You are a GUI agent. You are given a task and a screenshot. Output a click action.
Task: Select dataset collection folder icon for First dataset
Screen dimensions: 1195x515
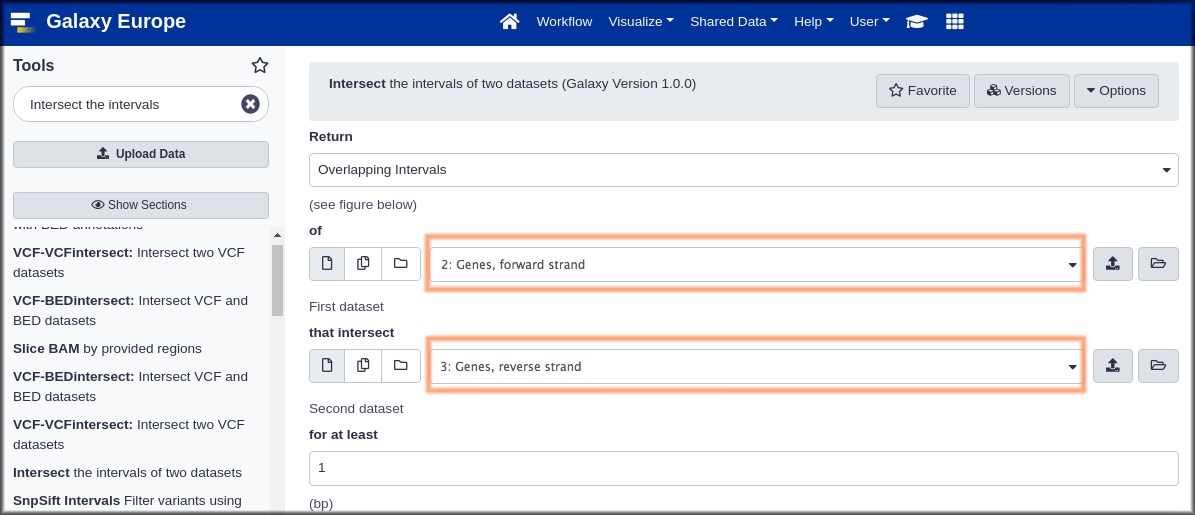coord(401,264)
